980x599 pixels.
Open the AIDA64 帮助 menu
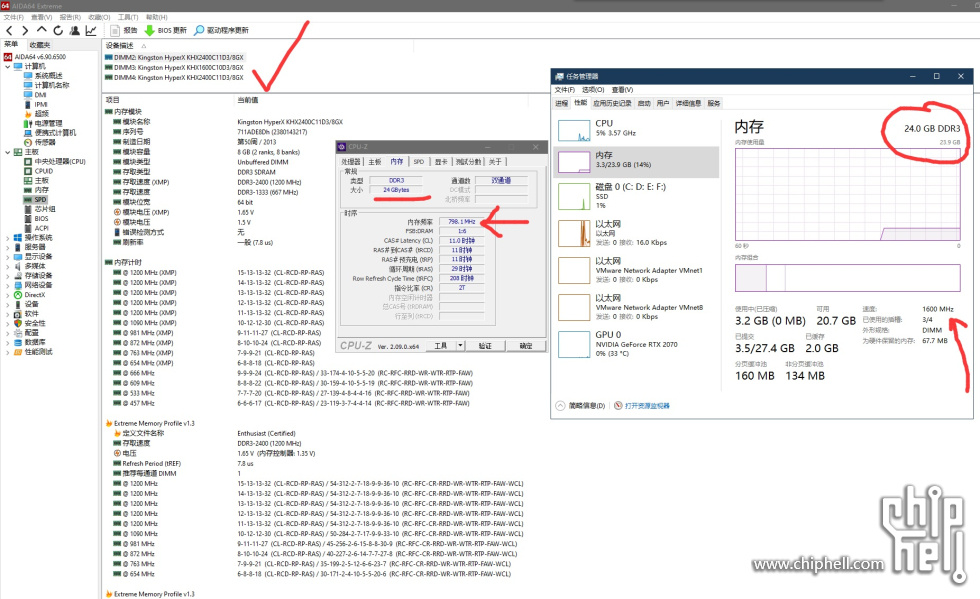[156, 18]
